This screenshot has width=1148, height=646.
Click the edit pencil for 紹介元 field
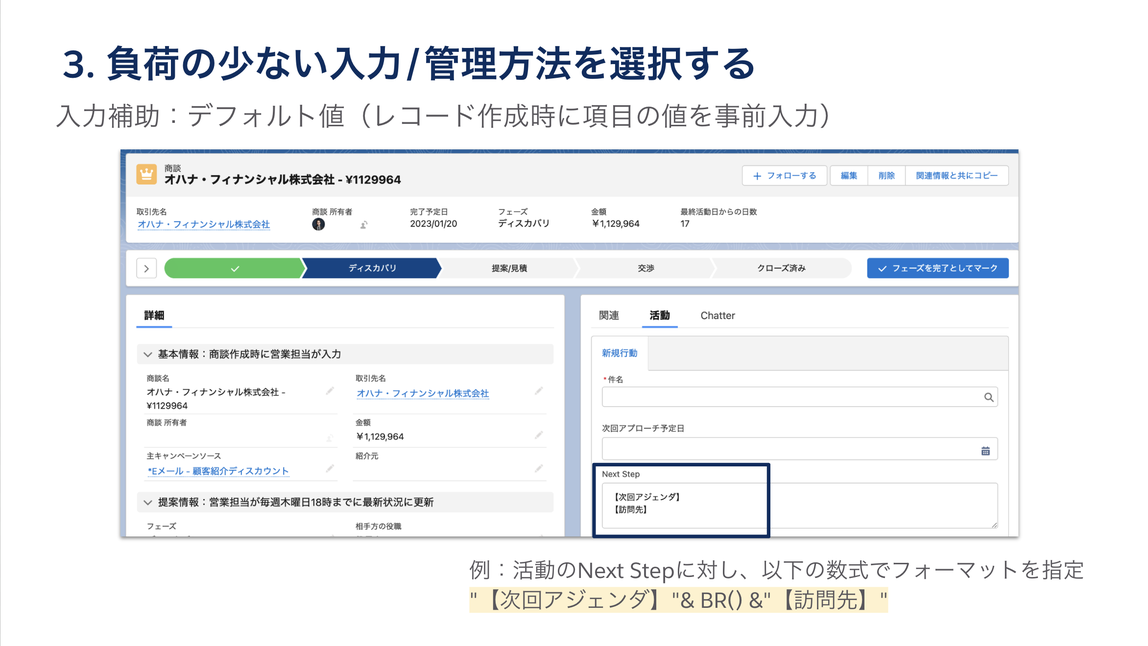[539, 469]
